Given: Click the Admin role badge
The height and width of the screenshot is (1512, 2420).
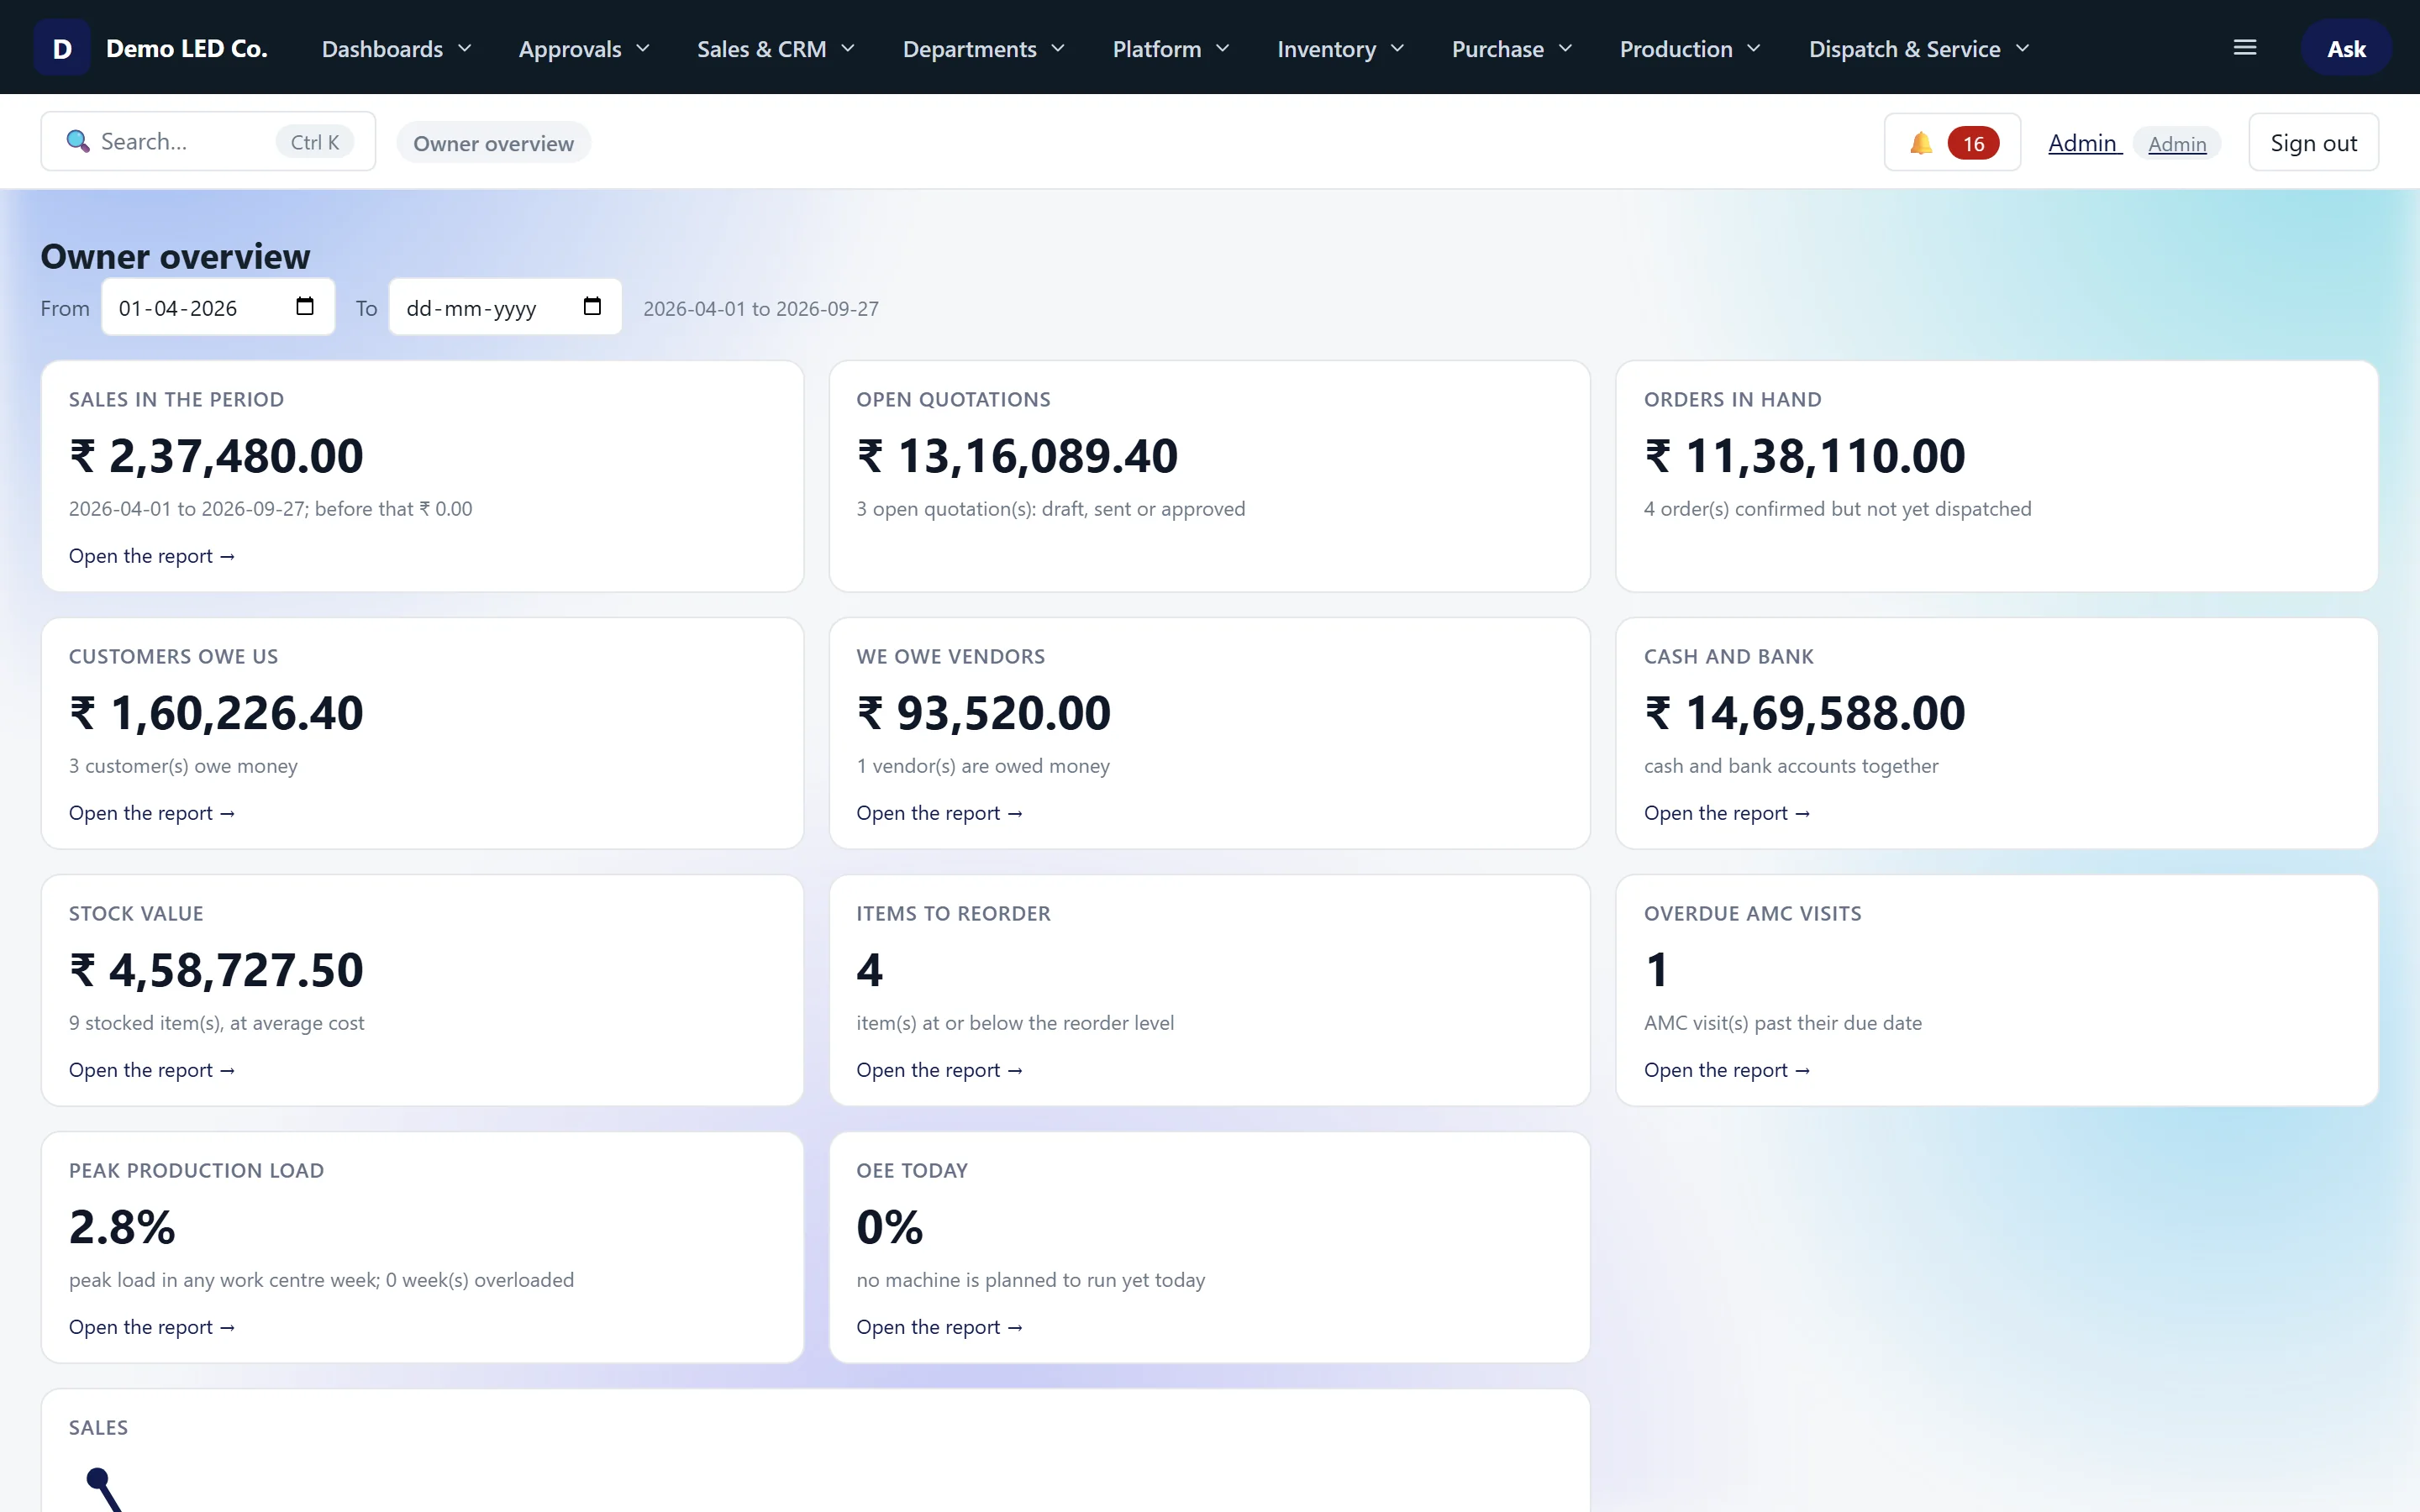Looking at the screenshot, I should (x=2177, y=144).
